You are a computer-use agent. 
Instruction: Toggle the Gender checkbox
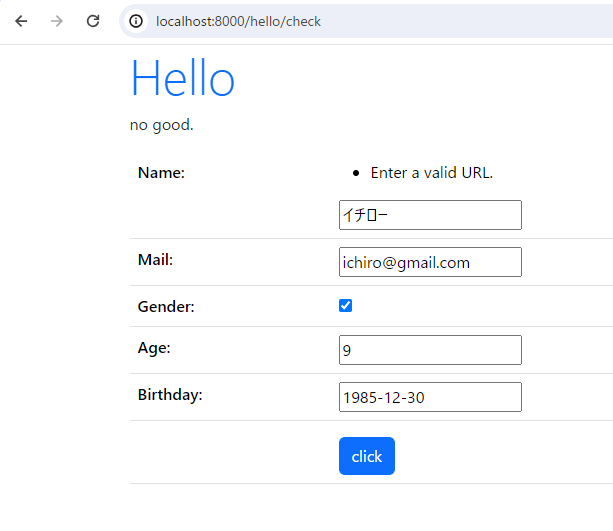click(346, 306)
